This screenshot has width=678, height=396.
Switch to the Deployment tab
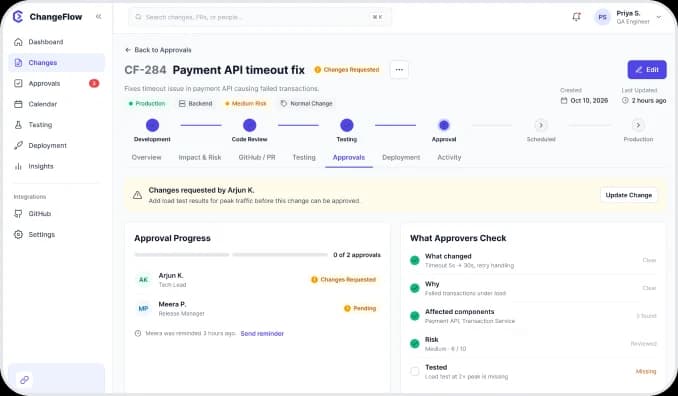401,157
